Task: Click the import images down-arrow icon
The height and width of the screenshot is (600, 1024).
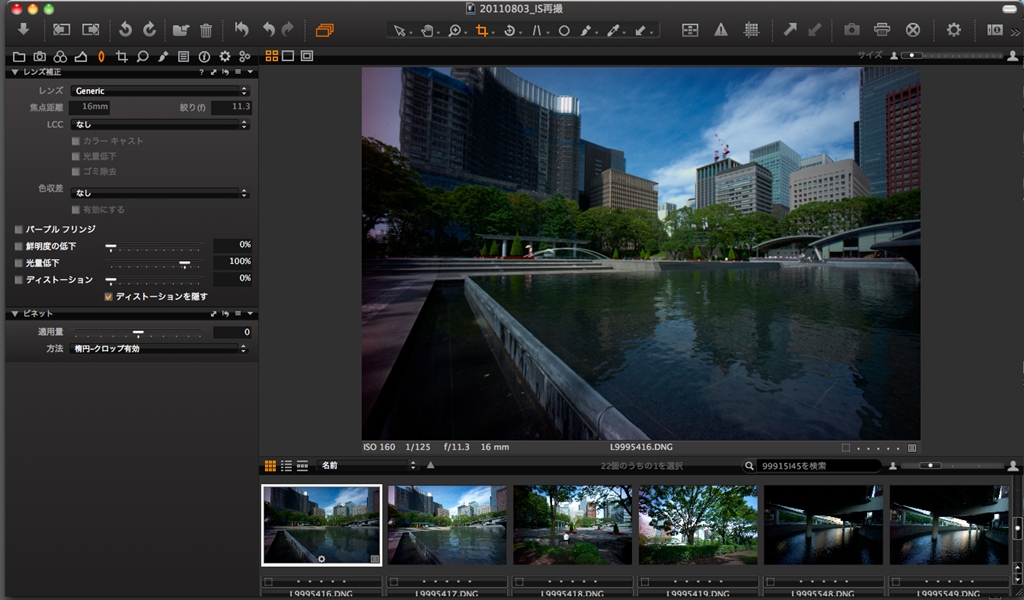Action: tap(23, 30)
